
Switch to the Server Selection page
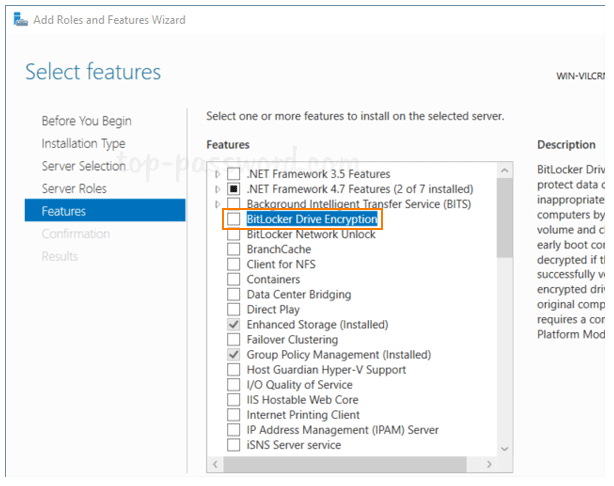(83, 166)
